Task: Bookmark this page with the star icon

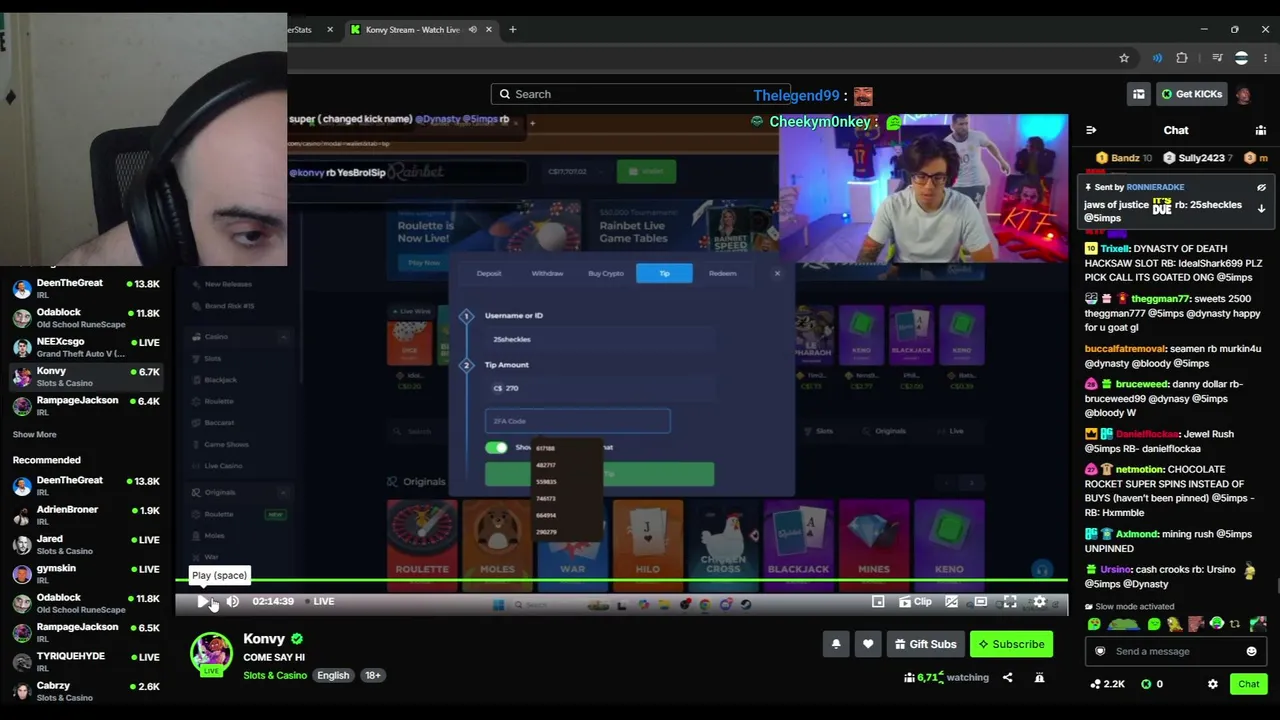Action: click(1124, 58)
